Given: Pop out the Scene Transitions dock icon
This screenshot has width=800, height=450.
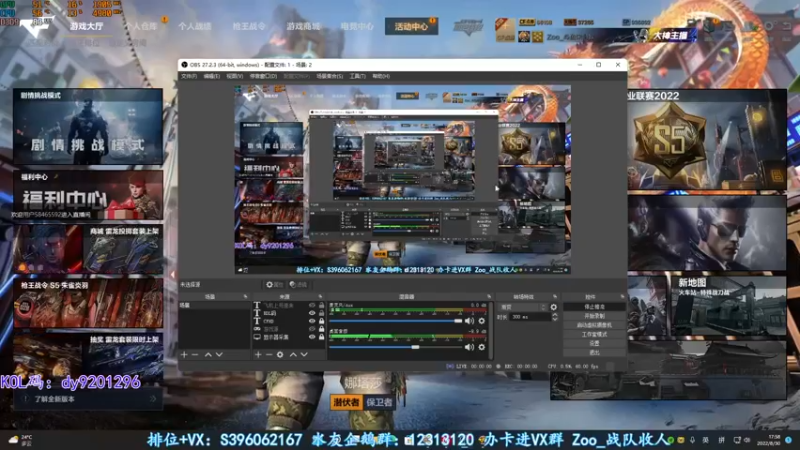Looking at the screenshot, I should [555, 296].
